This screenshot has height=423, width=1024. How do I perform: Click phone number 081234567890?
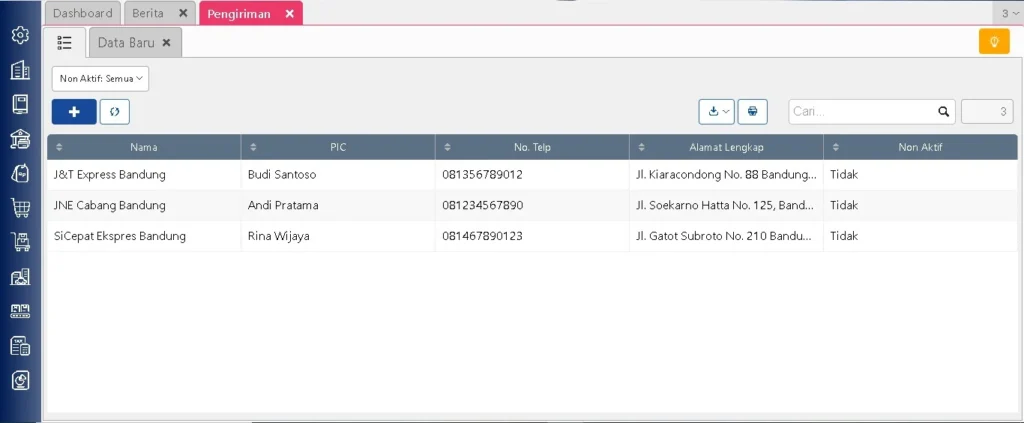point(483,206)
